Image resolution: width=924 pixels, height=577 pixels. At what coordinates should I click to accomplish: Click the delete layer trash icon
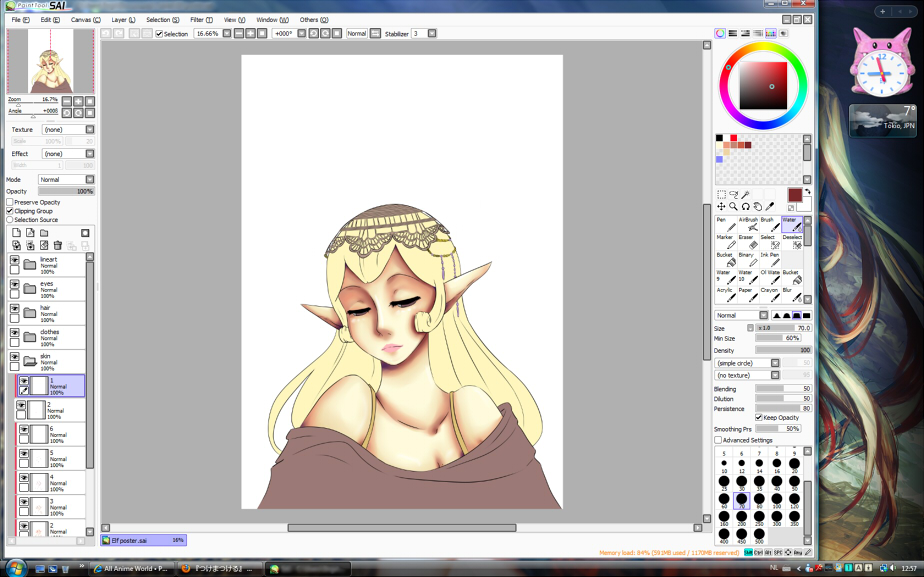click(58, 245)
